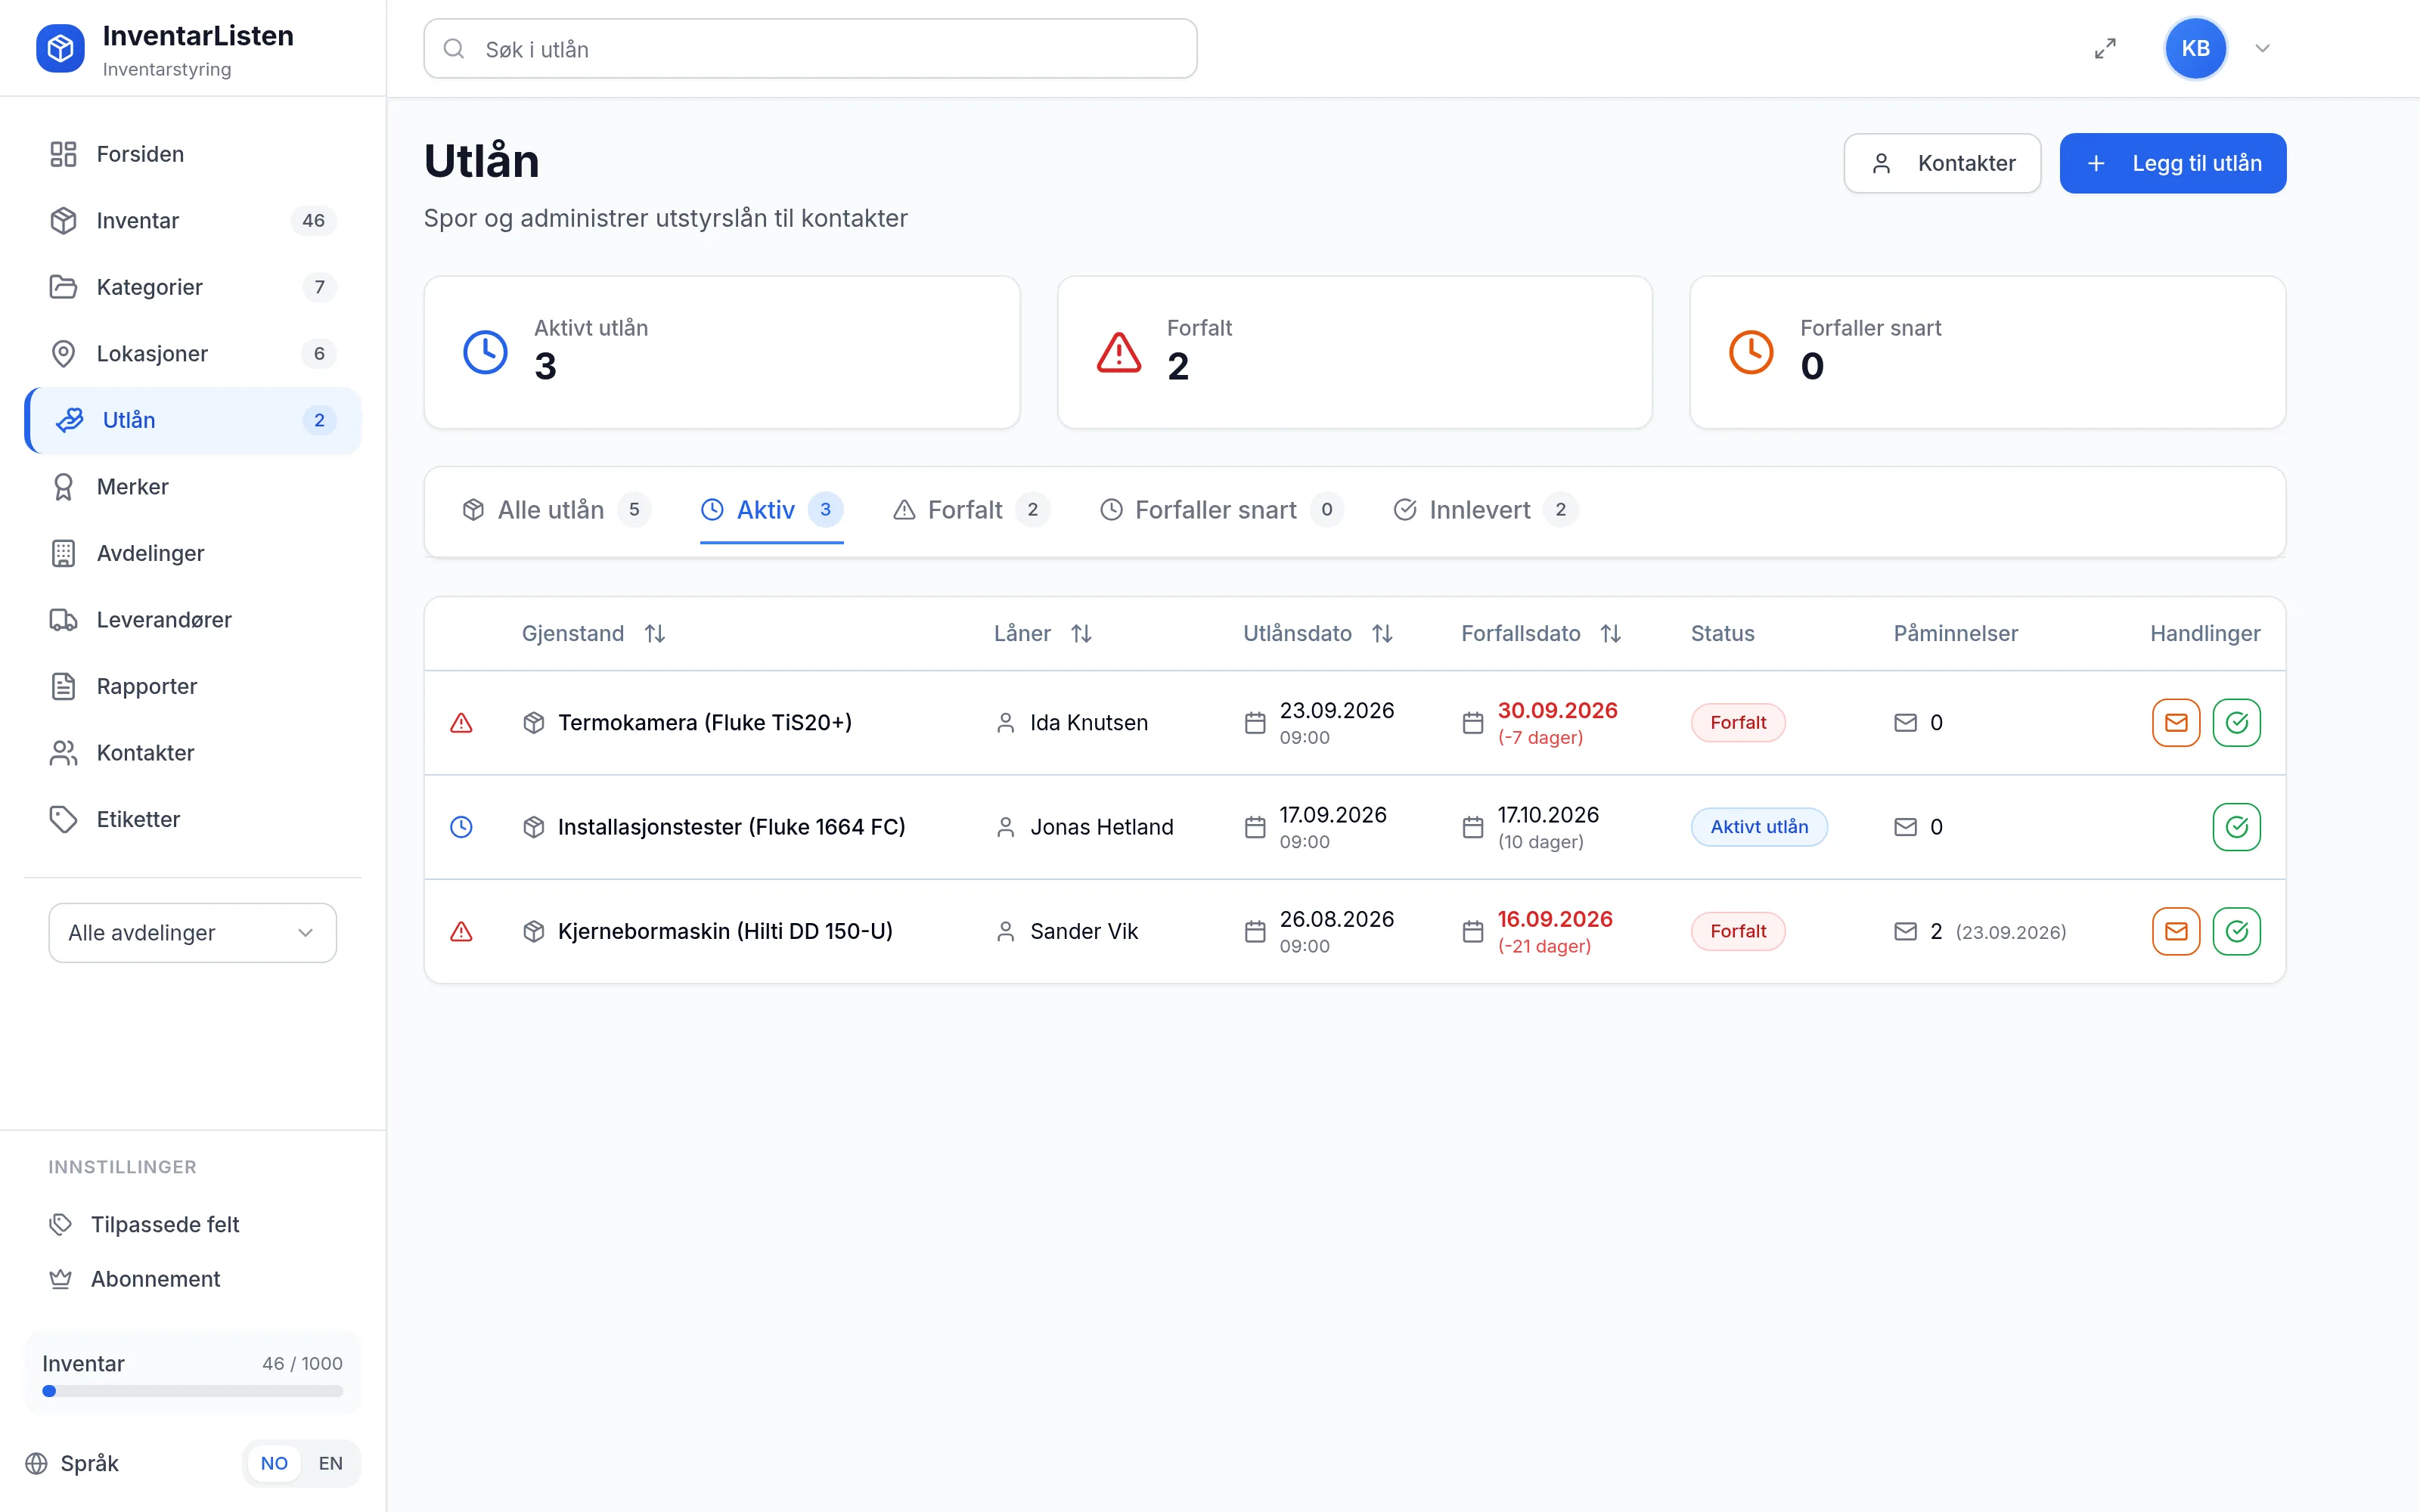Click the Inventar usage progress bar
This screenshot has width=2420, height=1512.
tap(192, 1391)
